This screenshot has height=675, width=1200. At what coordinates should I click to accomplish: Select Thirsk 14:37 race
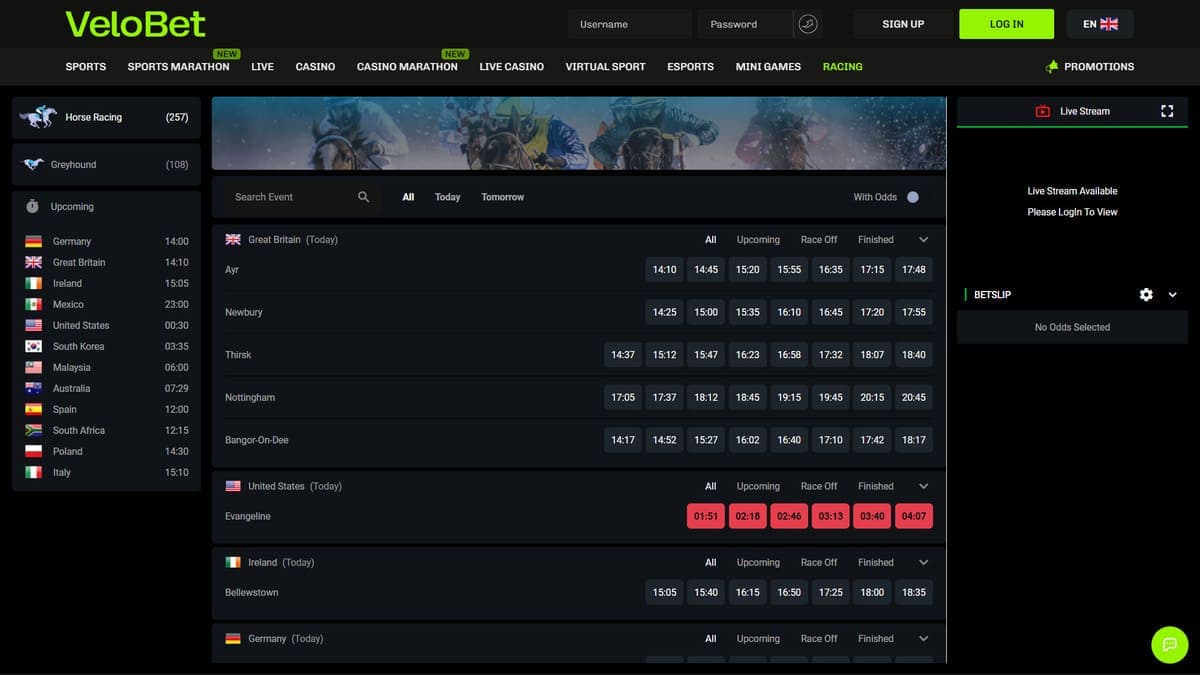pos(623,355)
